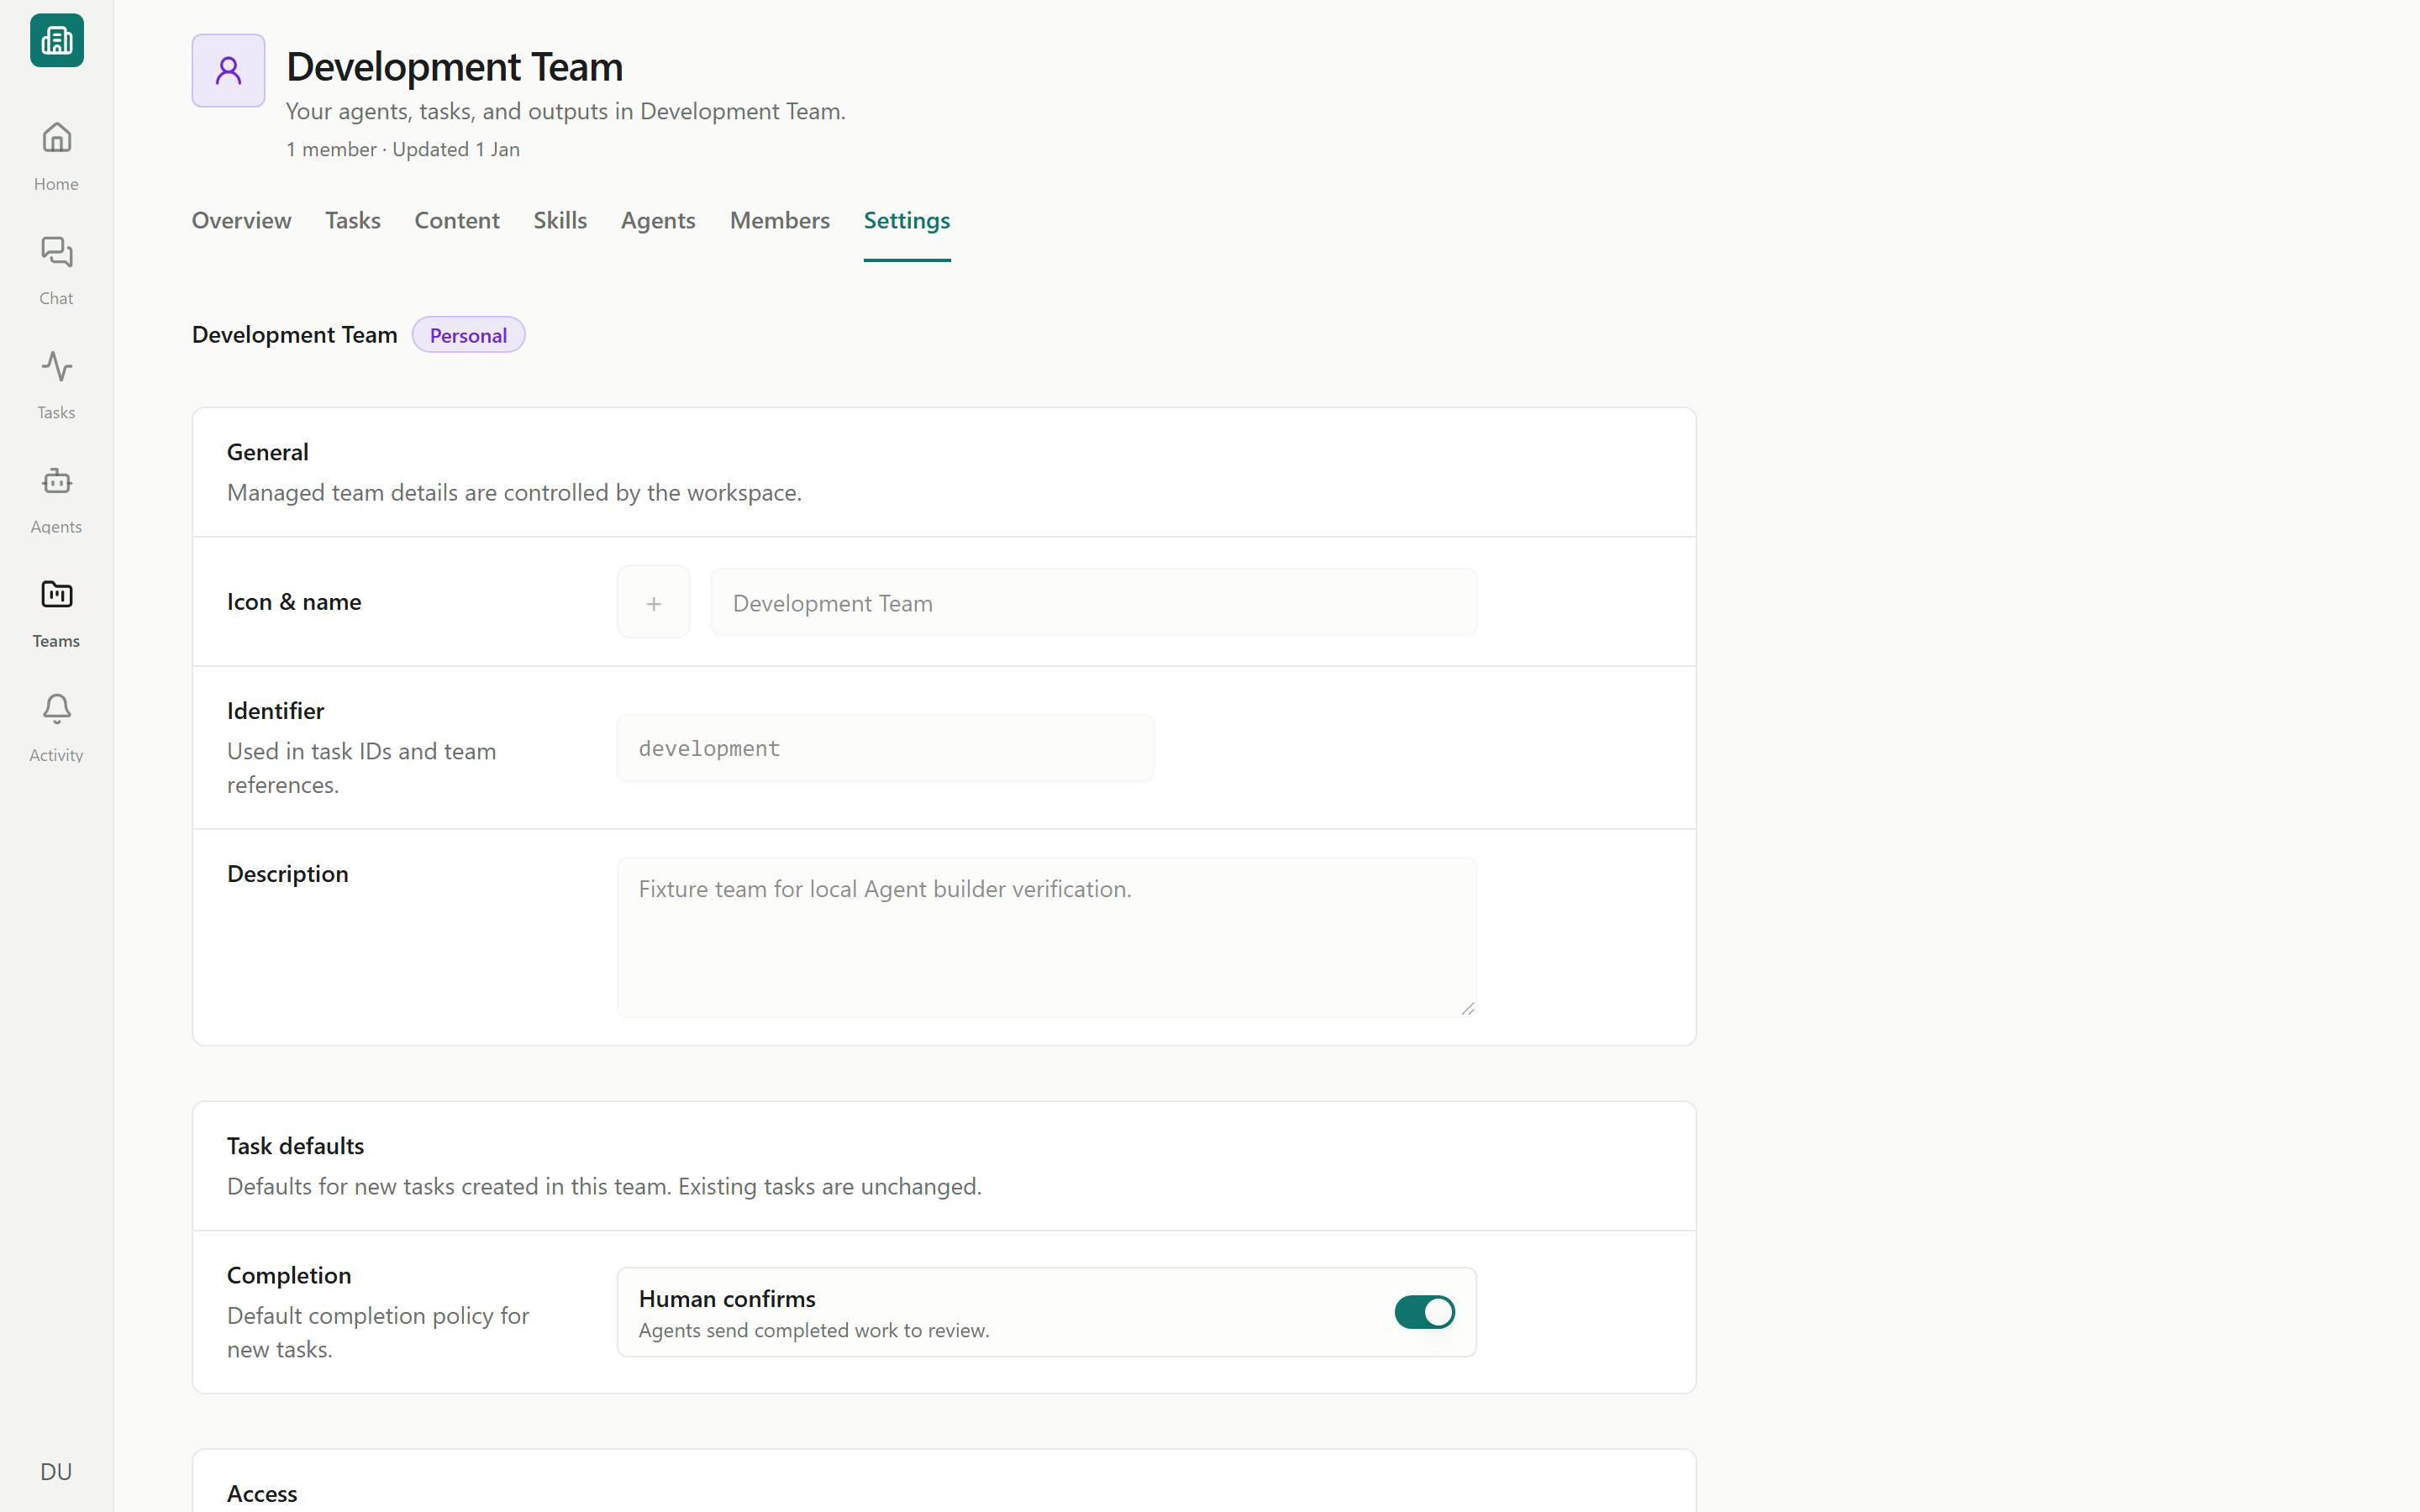This screenshot has width=2420, height=1512.
Task: Click the description textarea resize handle
Action: [1467, 1008]
